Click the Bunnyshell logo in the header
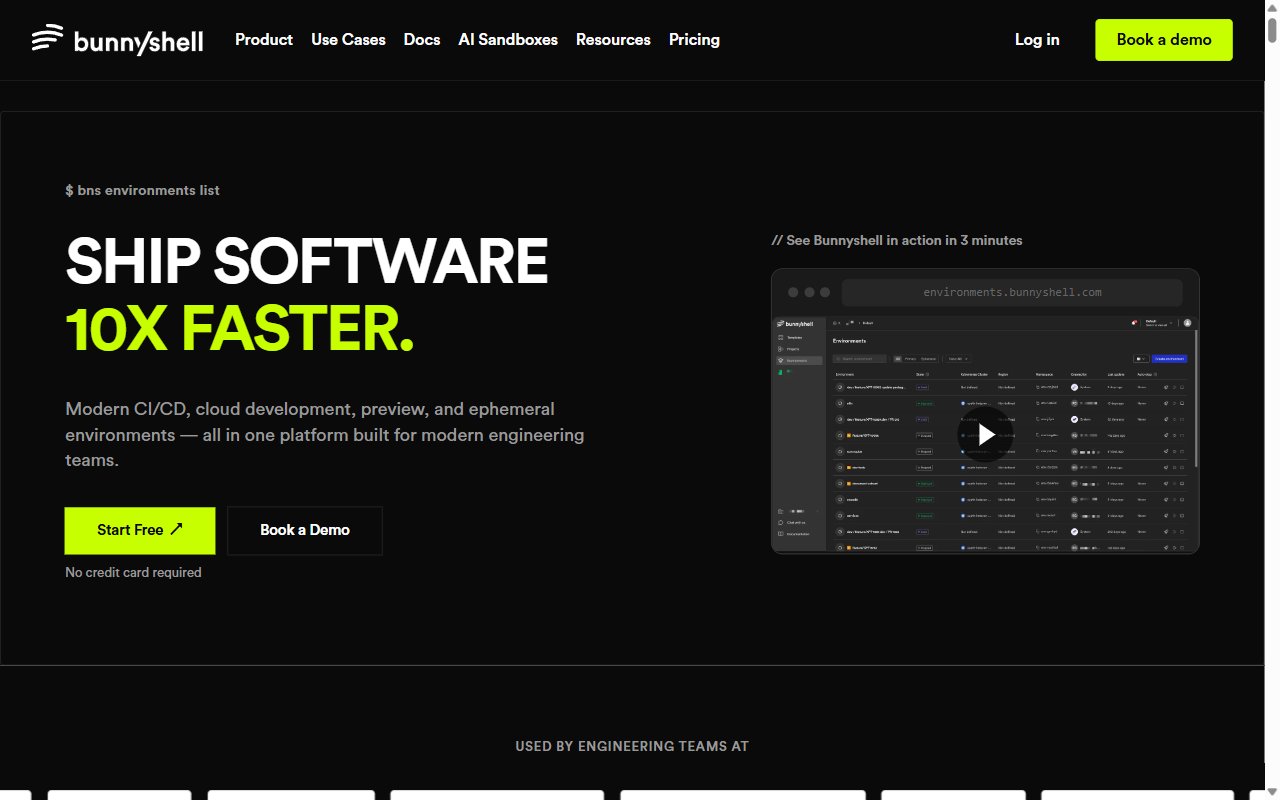1280x800 pixels. tap(117, 40)
